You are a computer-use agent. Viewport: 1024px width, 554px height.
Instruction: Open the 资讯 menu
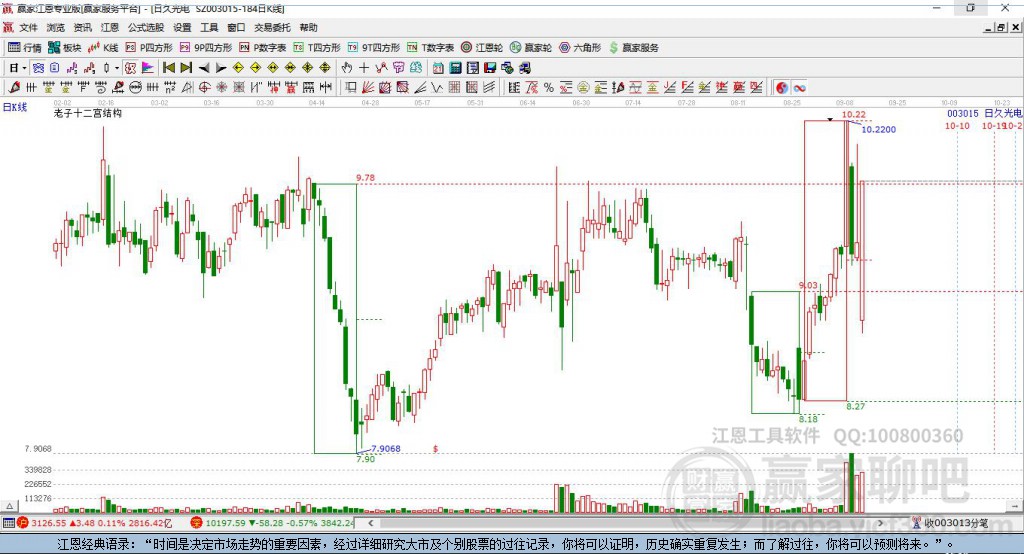click(x=82, y=27)
